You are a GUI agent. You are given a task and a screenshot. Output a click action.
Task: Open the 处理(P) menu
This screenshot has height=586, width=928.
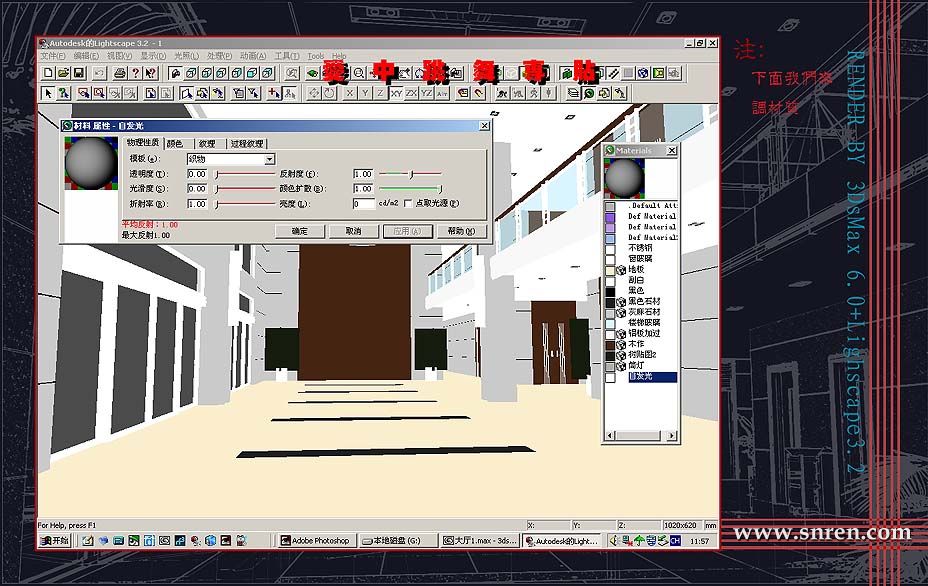tap(220, 56)
